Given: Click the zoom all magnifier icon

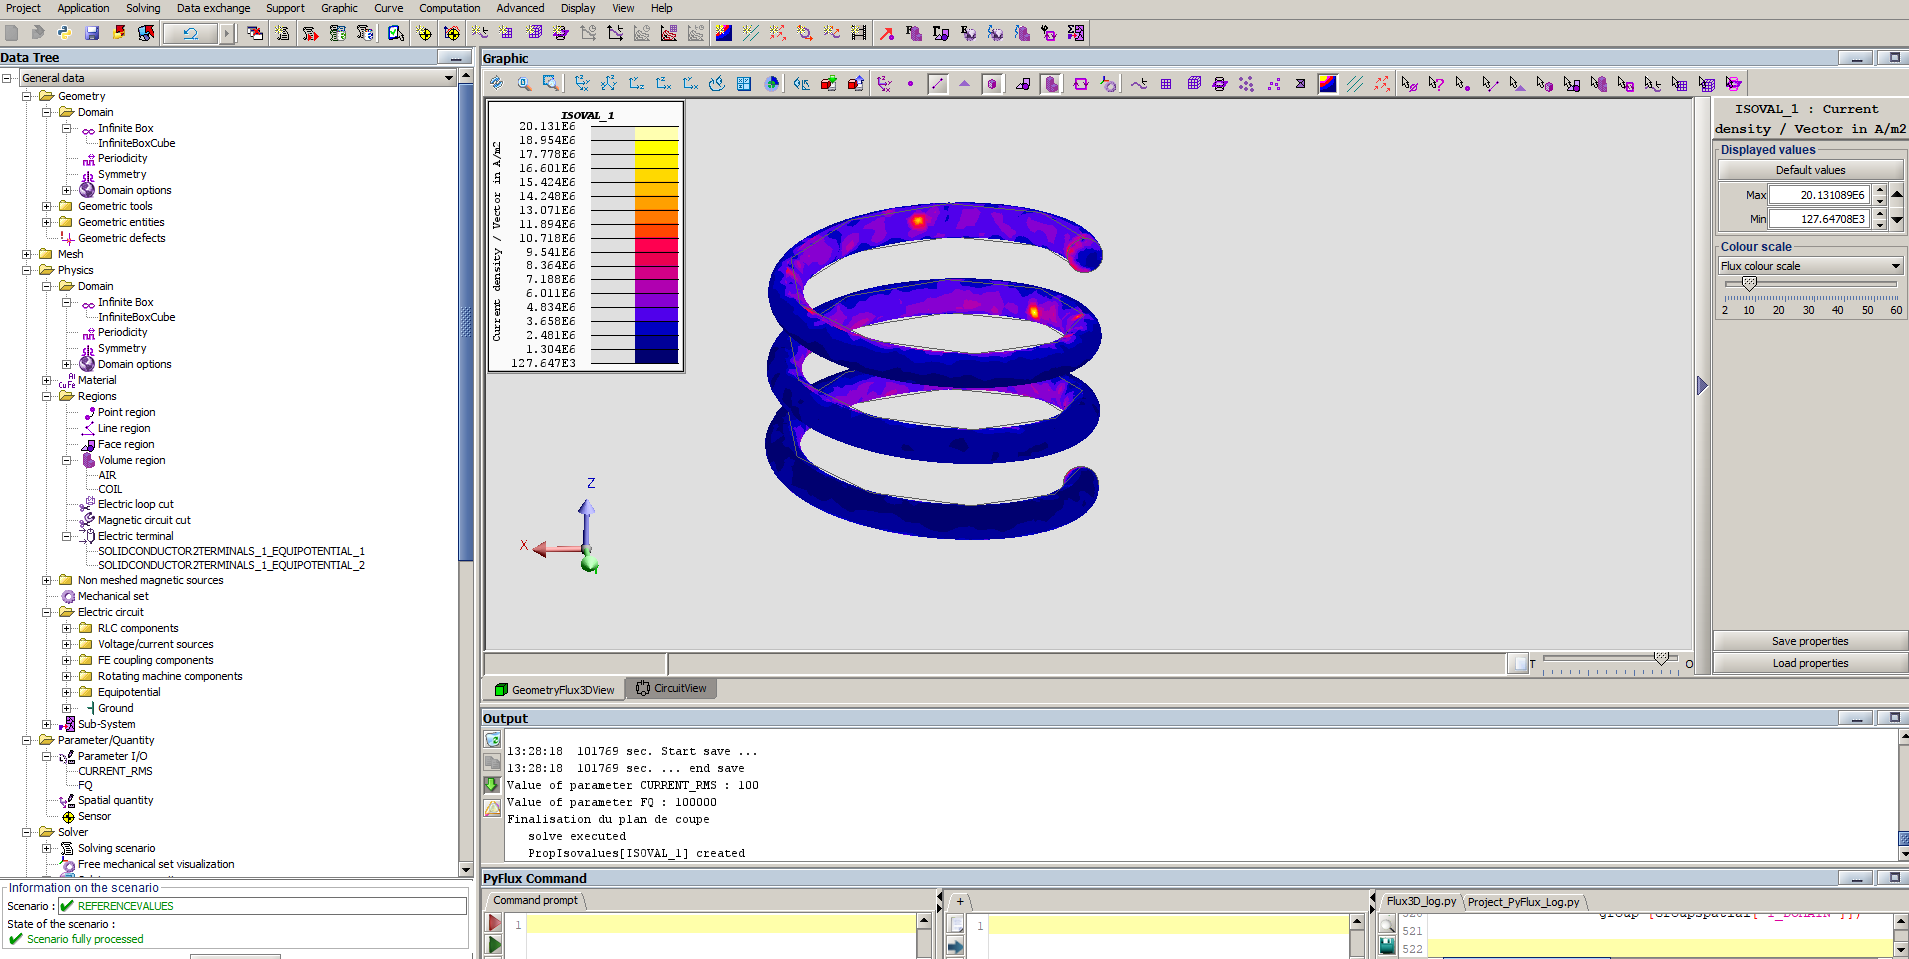Looking at the screenshot, I should click(x=523, y=84).
